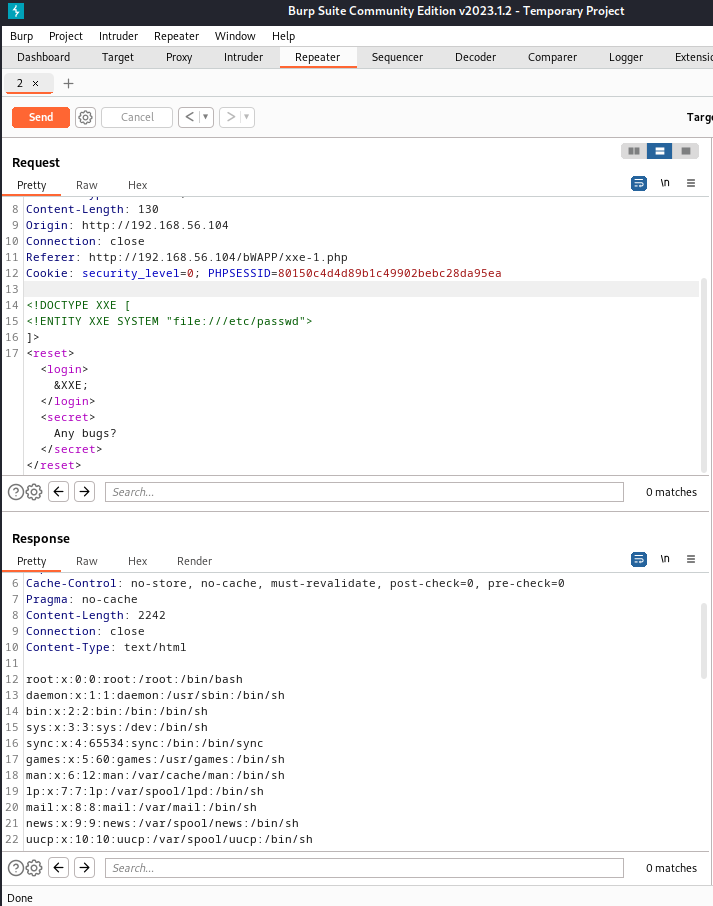Switch to the Dashboard tab

click(x=43, y=57)
